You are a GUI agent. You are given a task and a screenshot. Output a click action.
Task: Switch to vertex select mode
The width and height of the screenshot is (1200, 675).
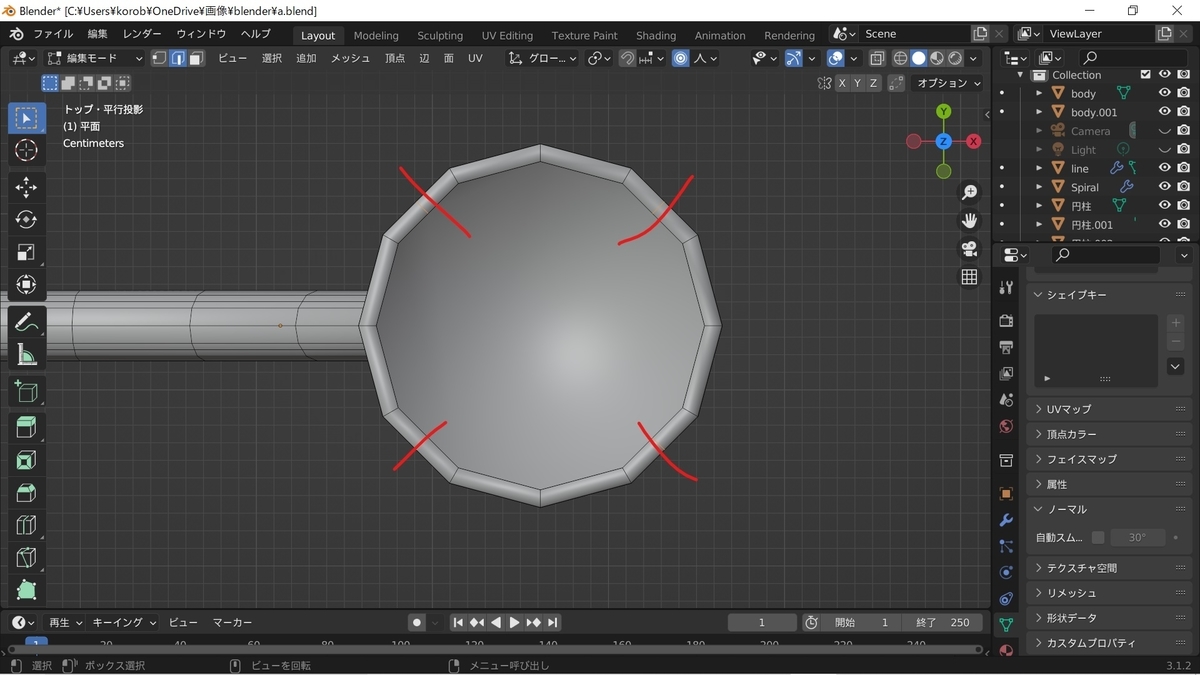(x=159, y=58)
